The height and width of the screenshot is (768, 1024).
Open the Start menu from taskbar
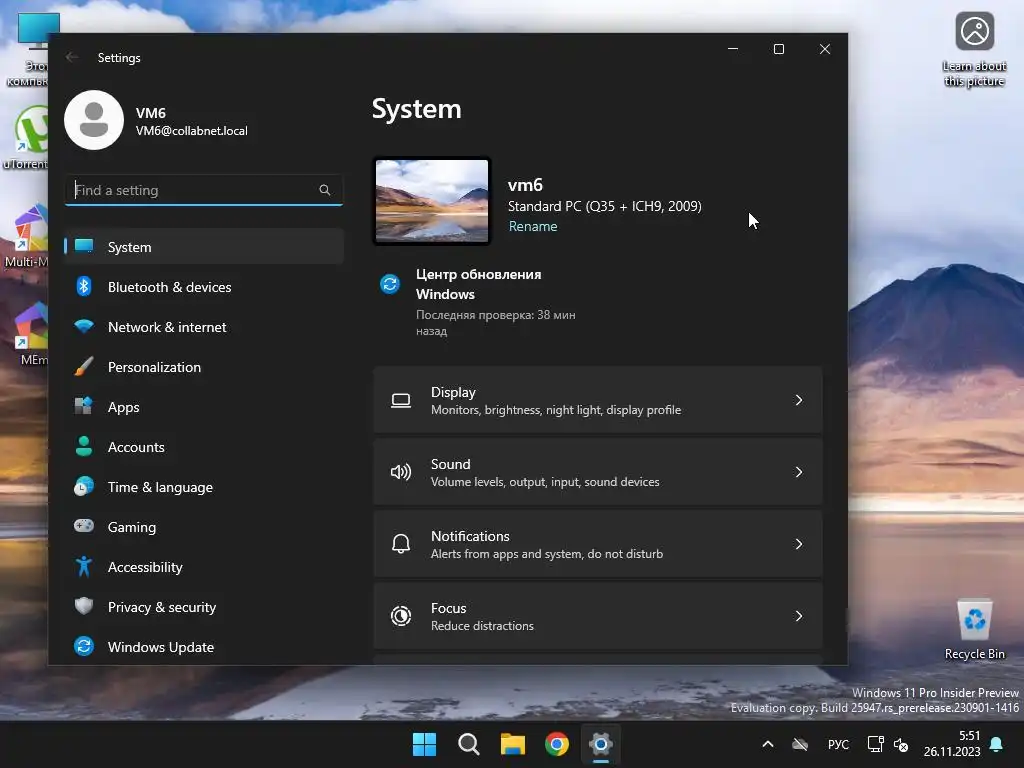pyautogui.click(x=424, y=744)
